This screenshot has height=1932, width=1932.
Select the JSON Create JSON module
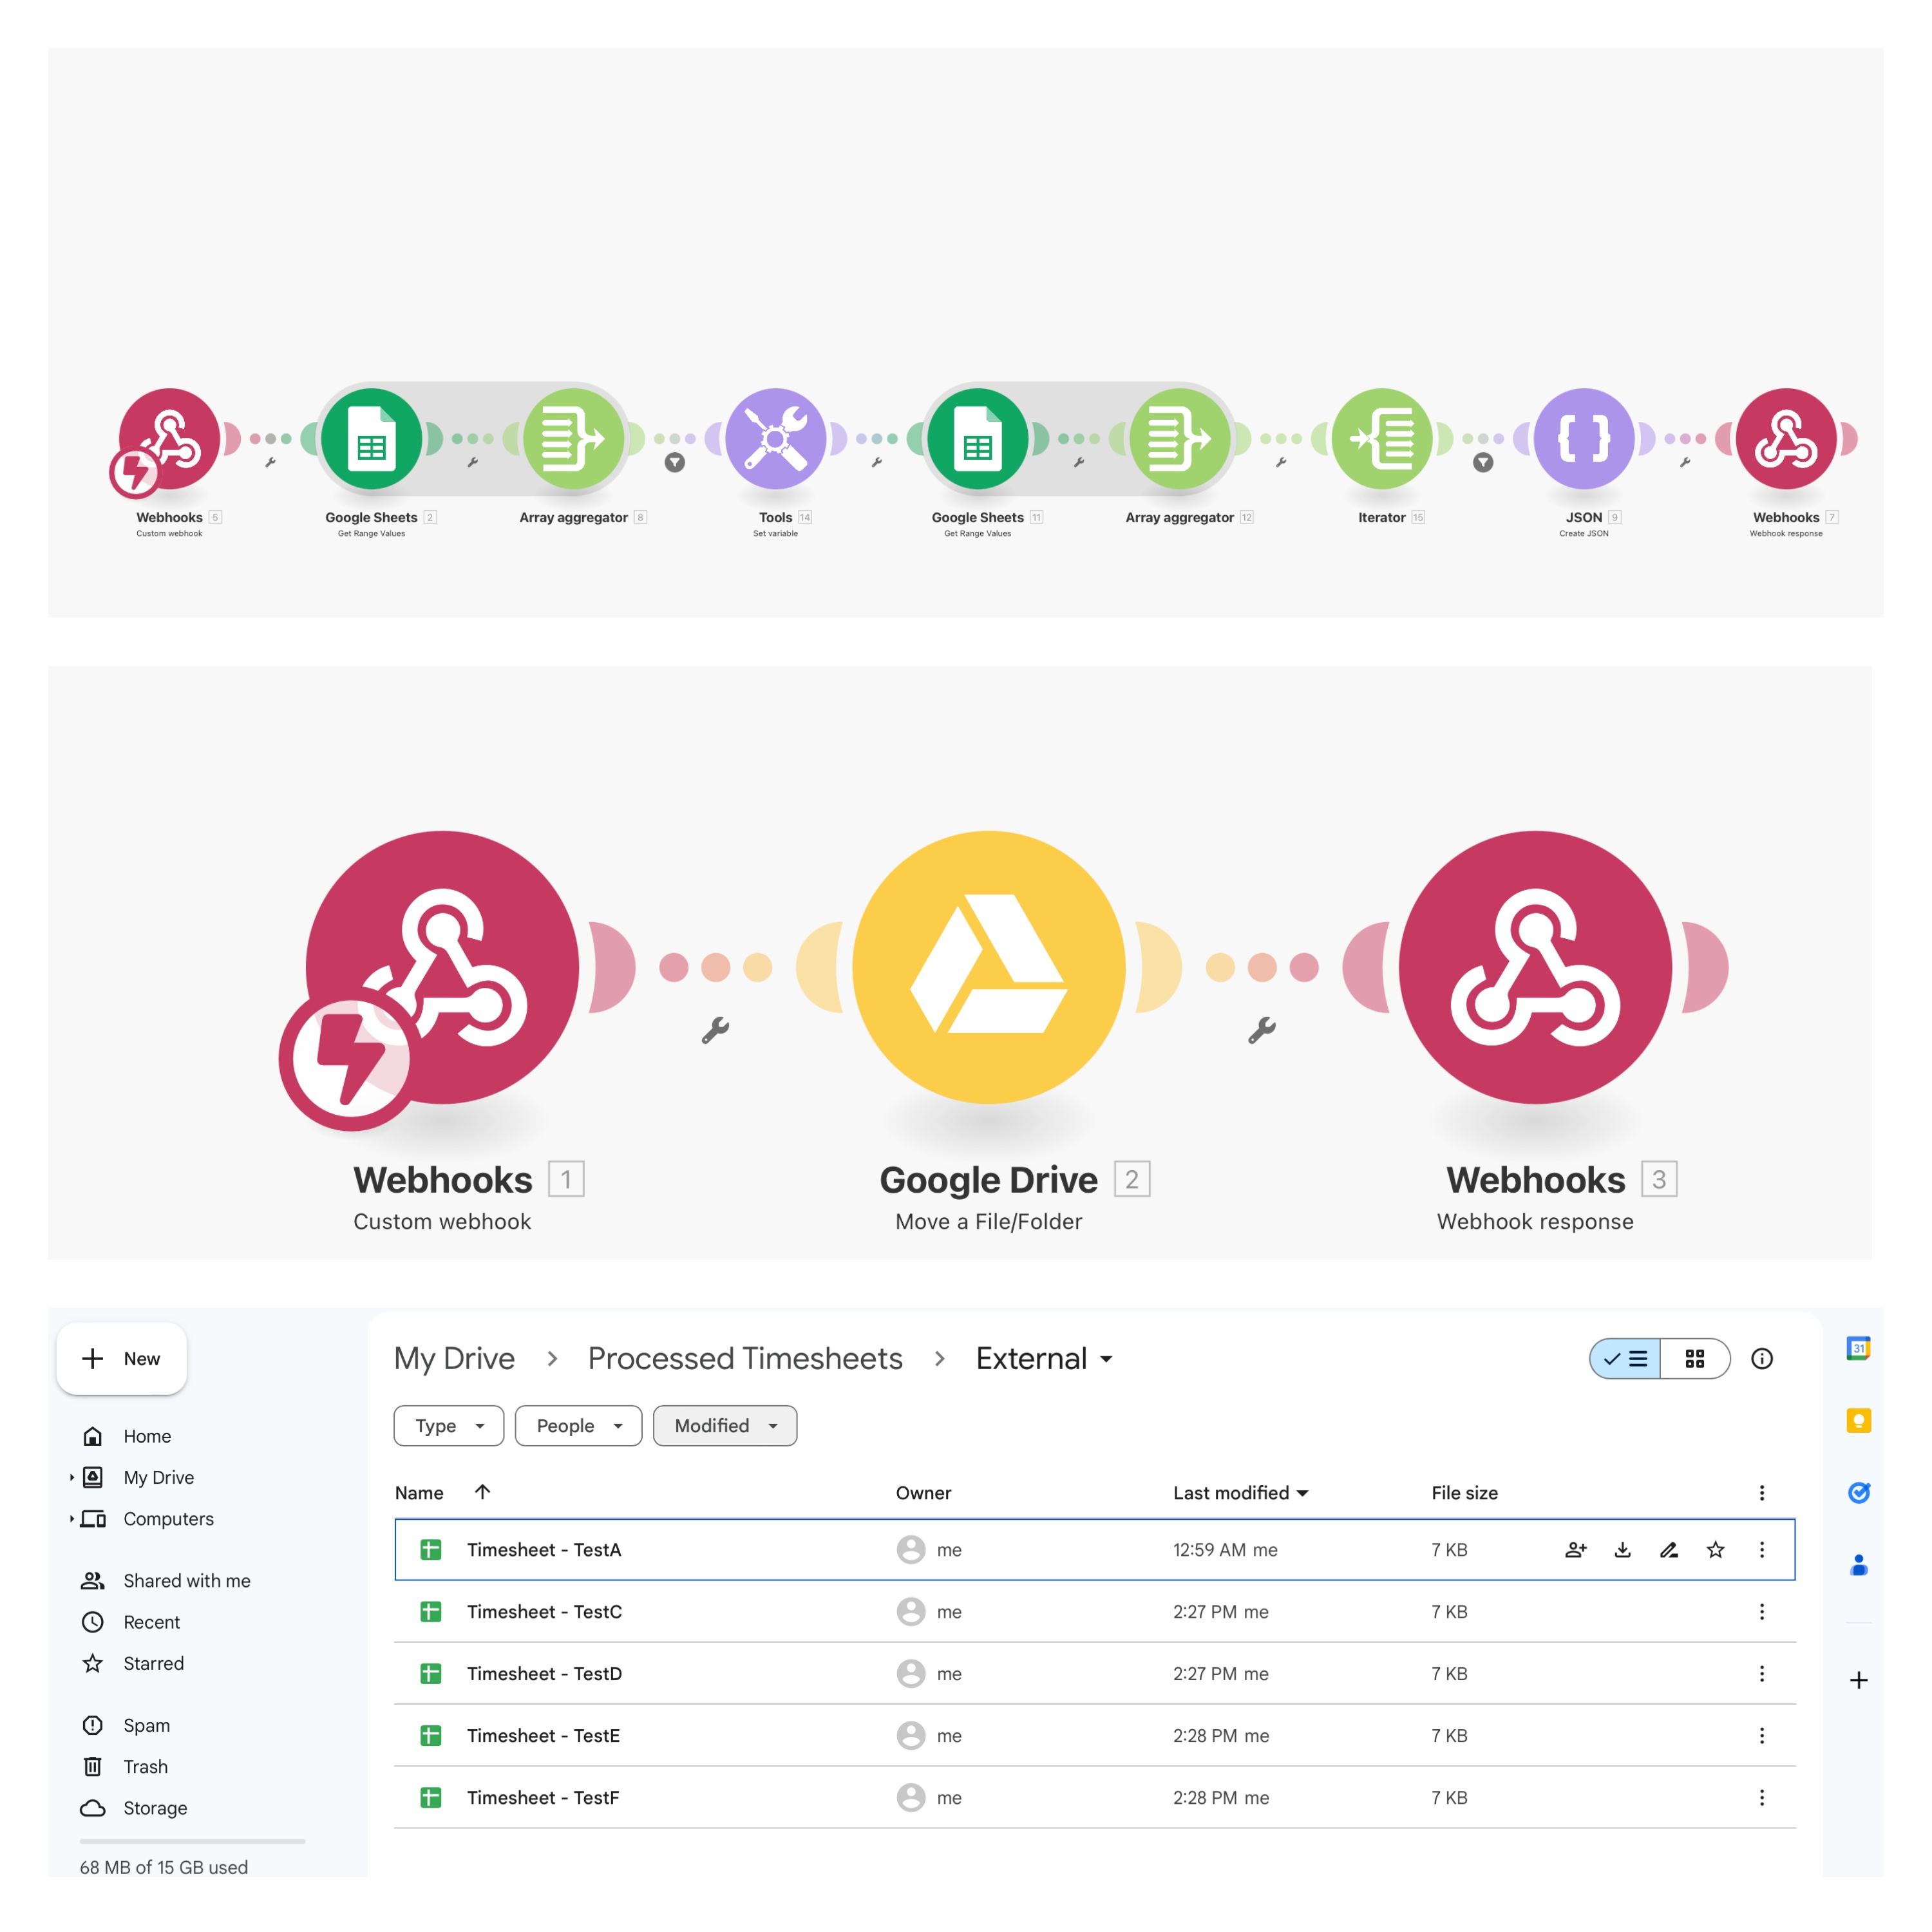coord(1583,438)
